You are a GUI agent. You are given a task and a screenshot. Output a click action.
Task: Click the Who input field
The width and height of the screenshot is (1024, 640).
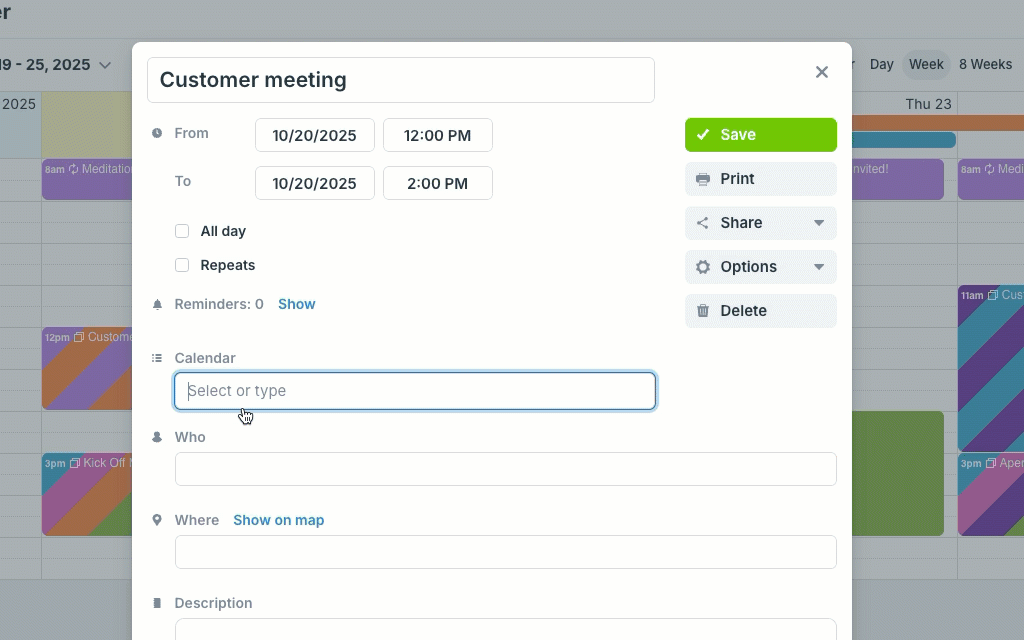coord(505,469)
